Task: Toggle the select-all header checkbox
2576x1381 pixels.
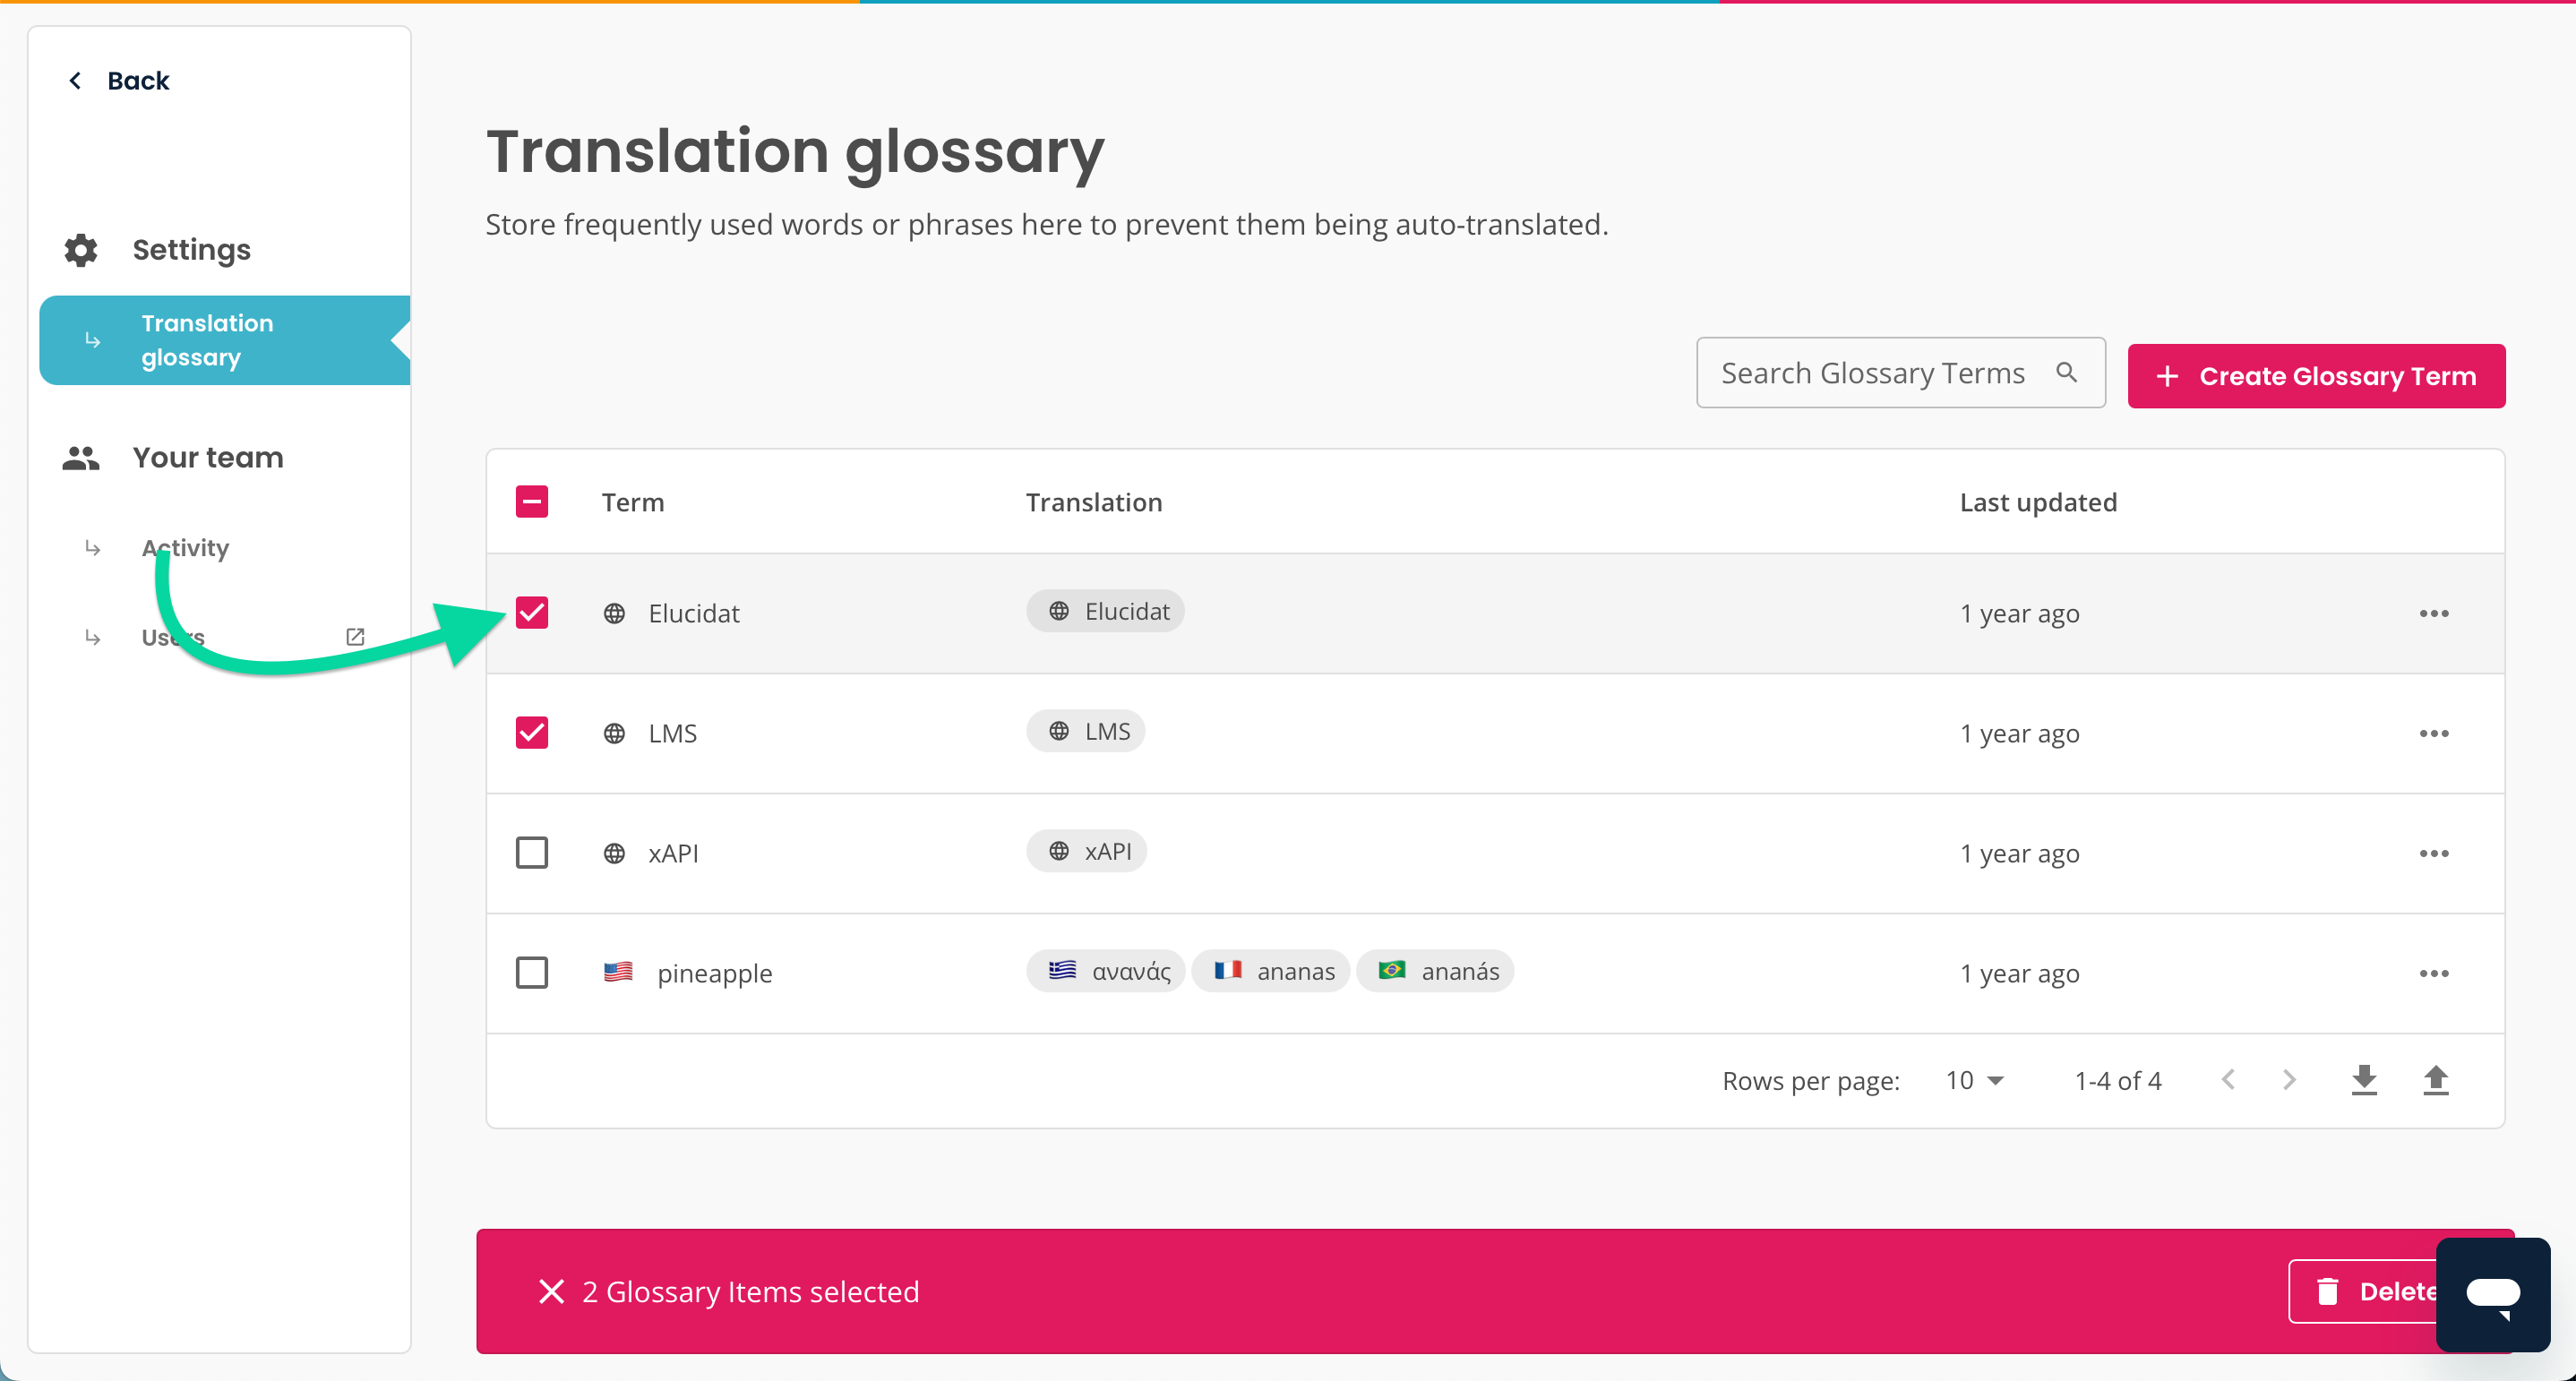Action: coord(532,502)
